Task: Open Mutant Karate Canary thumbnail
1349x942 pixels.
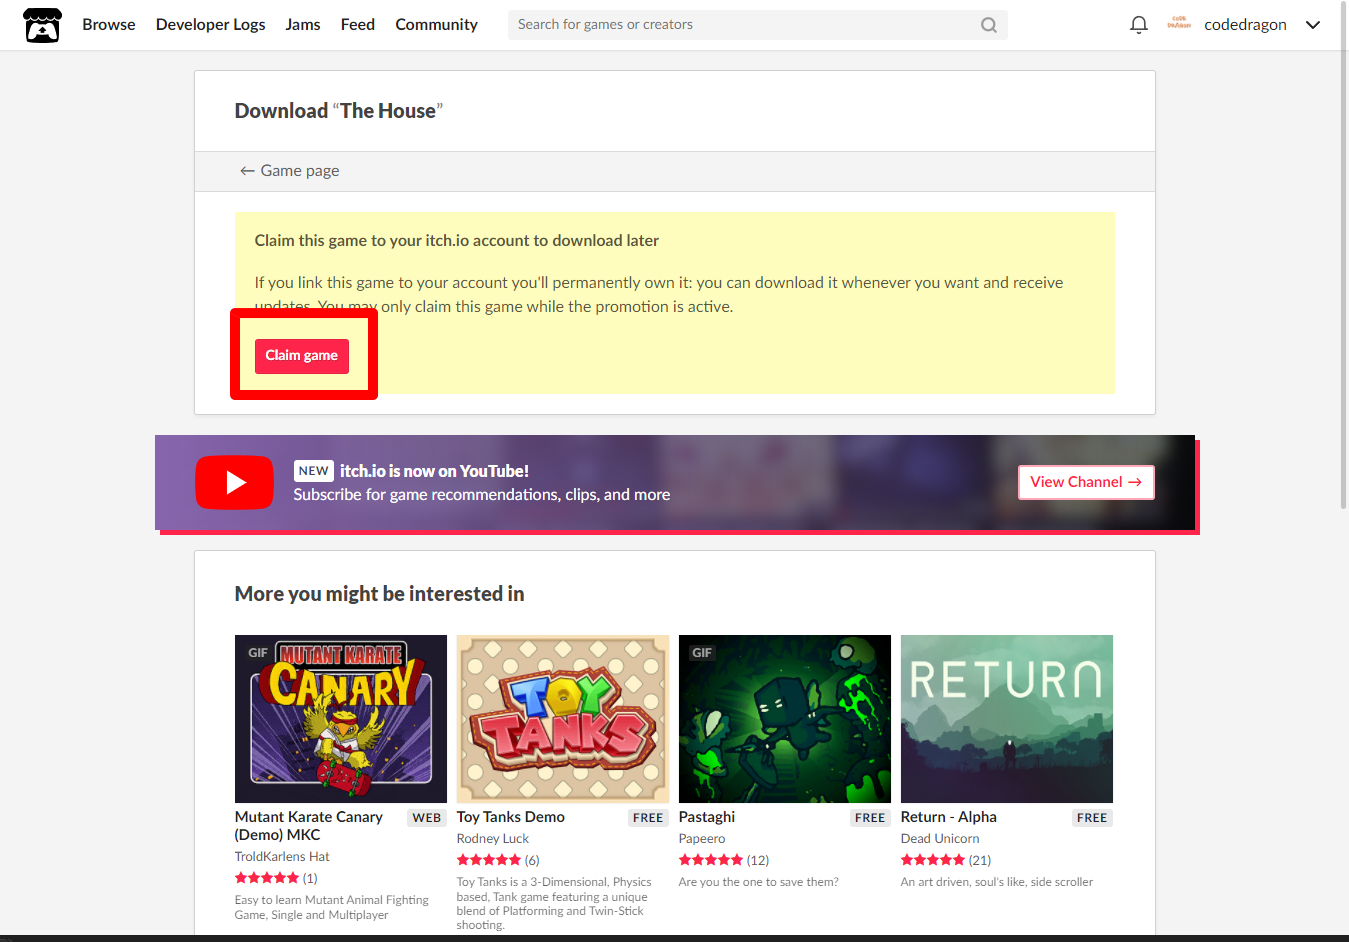Action: pos(341,719)
